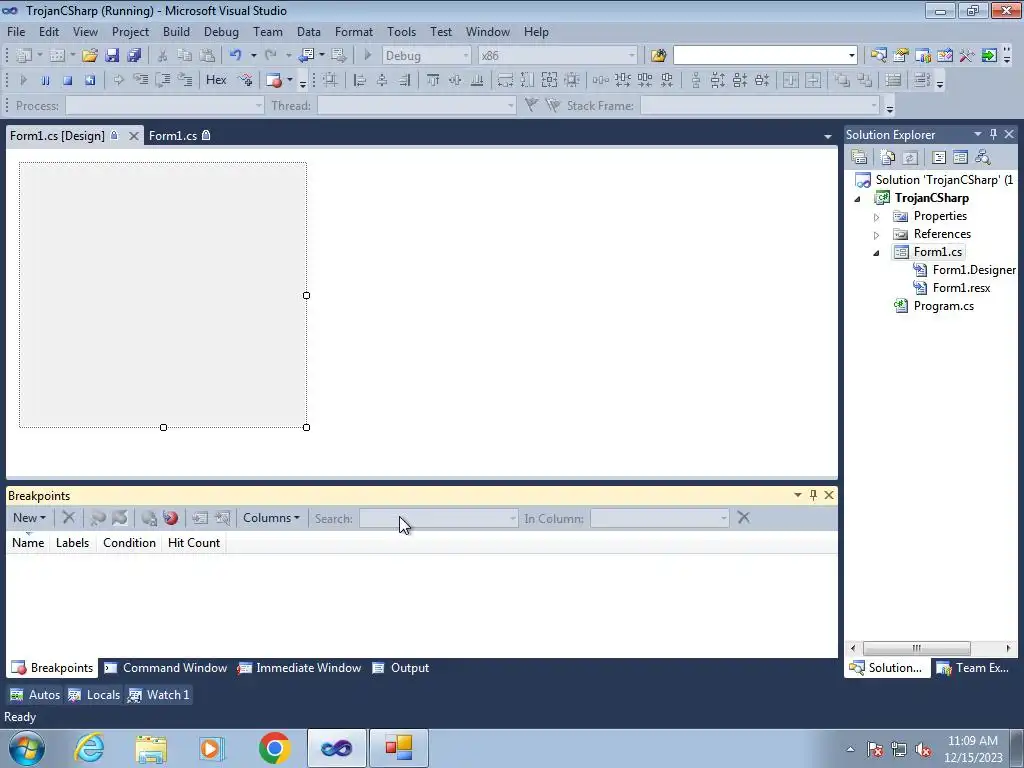Collapse the Form1.cs node
The image size is (1024, 768).
(x=876, y=253)
